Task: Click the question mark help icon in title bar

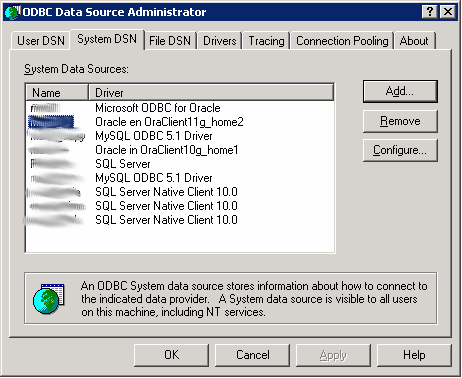Action: pyautogui.click(x=430, y=12)
